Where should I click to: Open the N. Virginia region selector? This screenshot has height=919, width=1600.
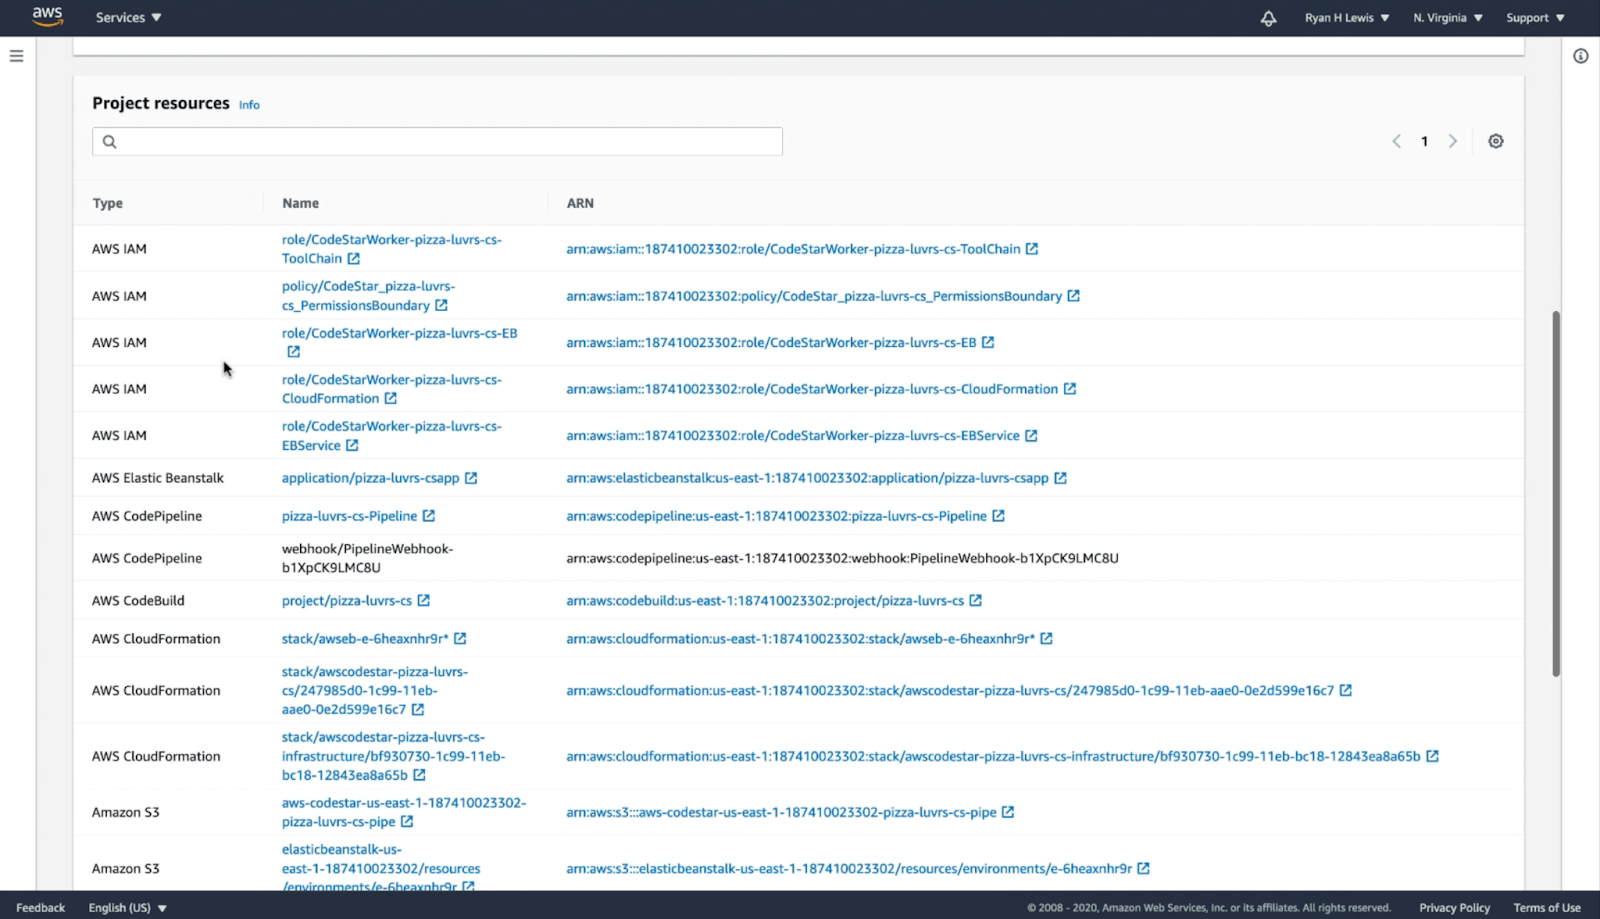[x=1447, y=18]
